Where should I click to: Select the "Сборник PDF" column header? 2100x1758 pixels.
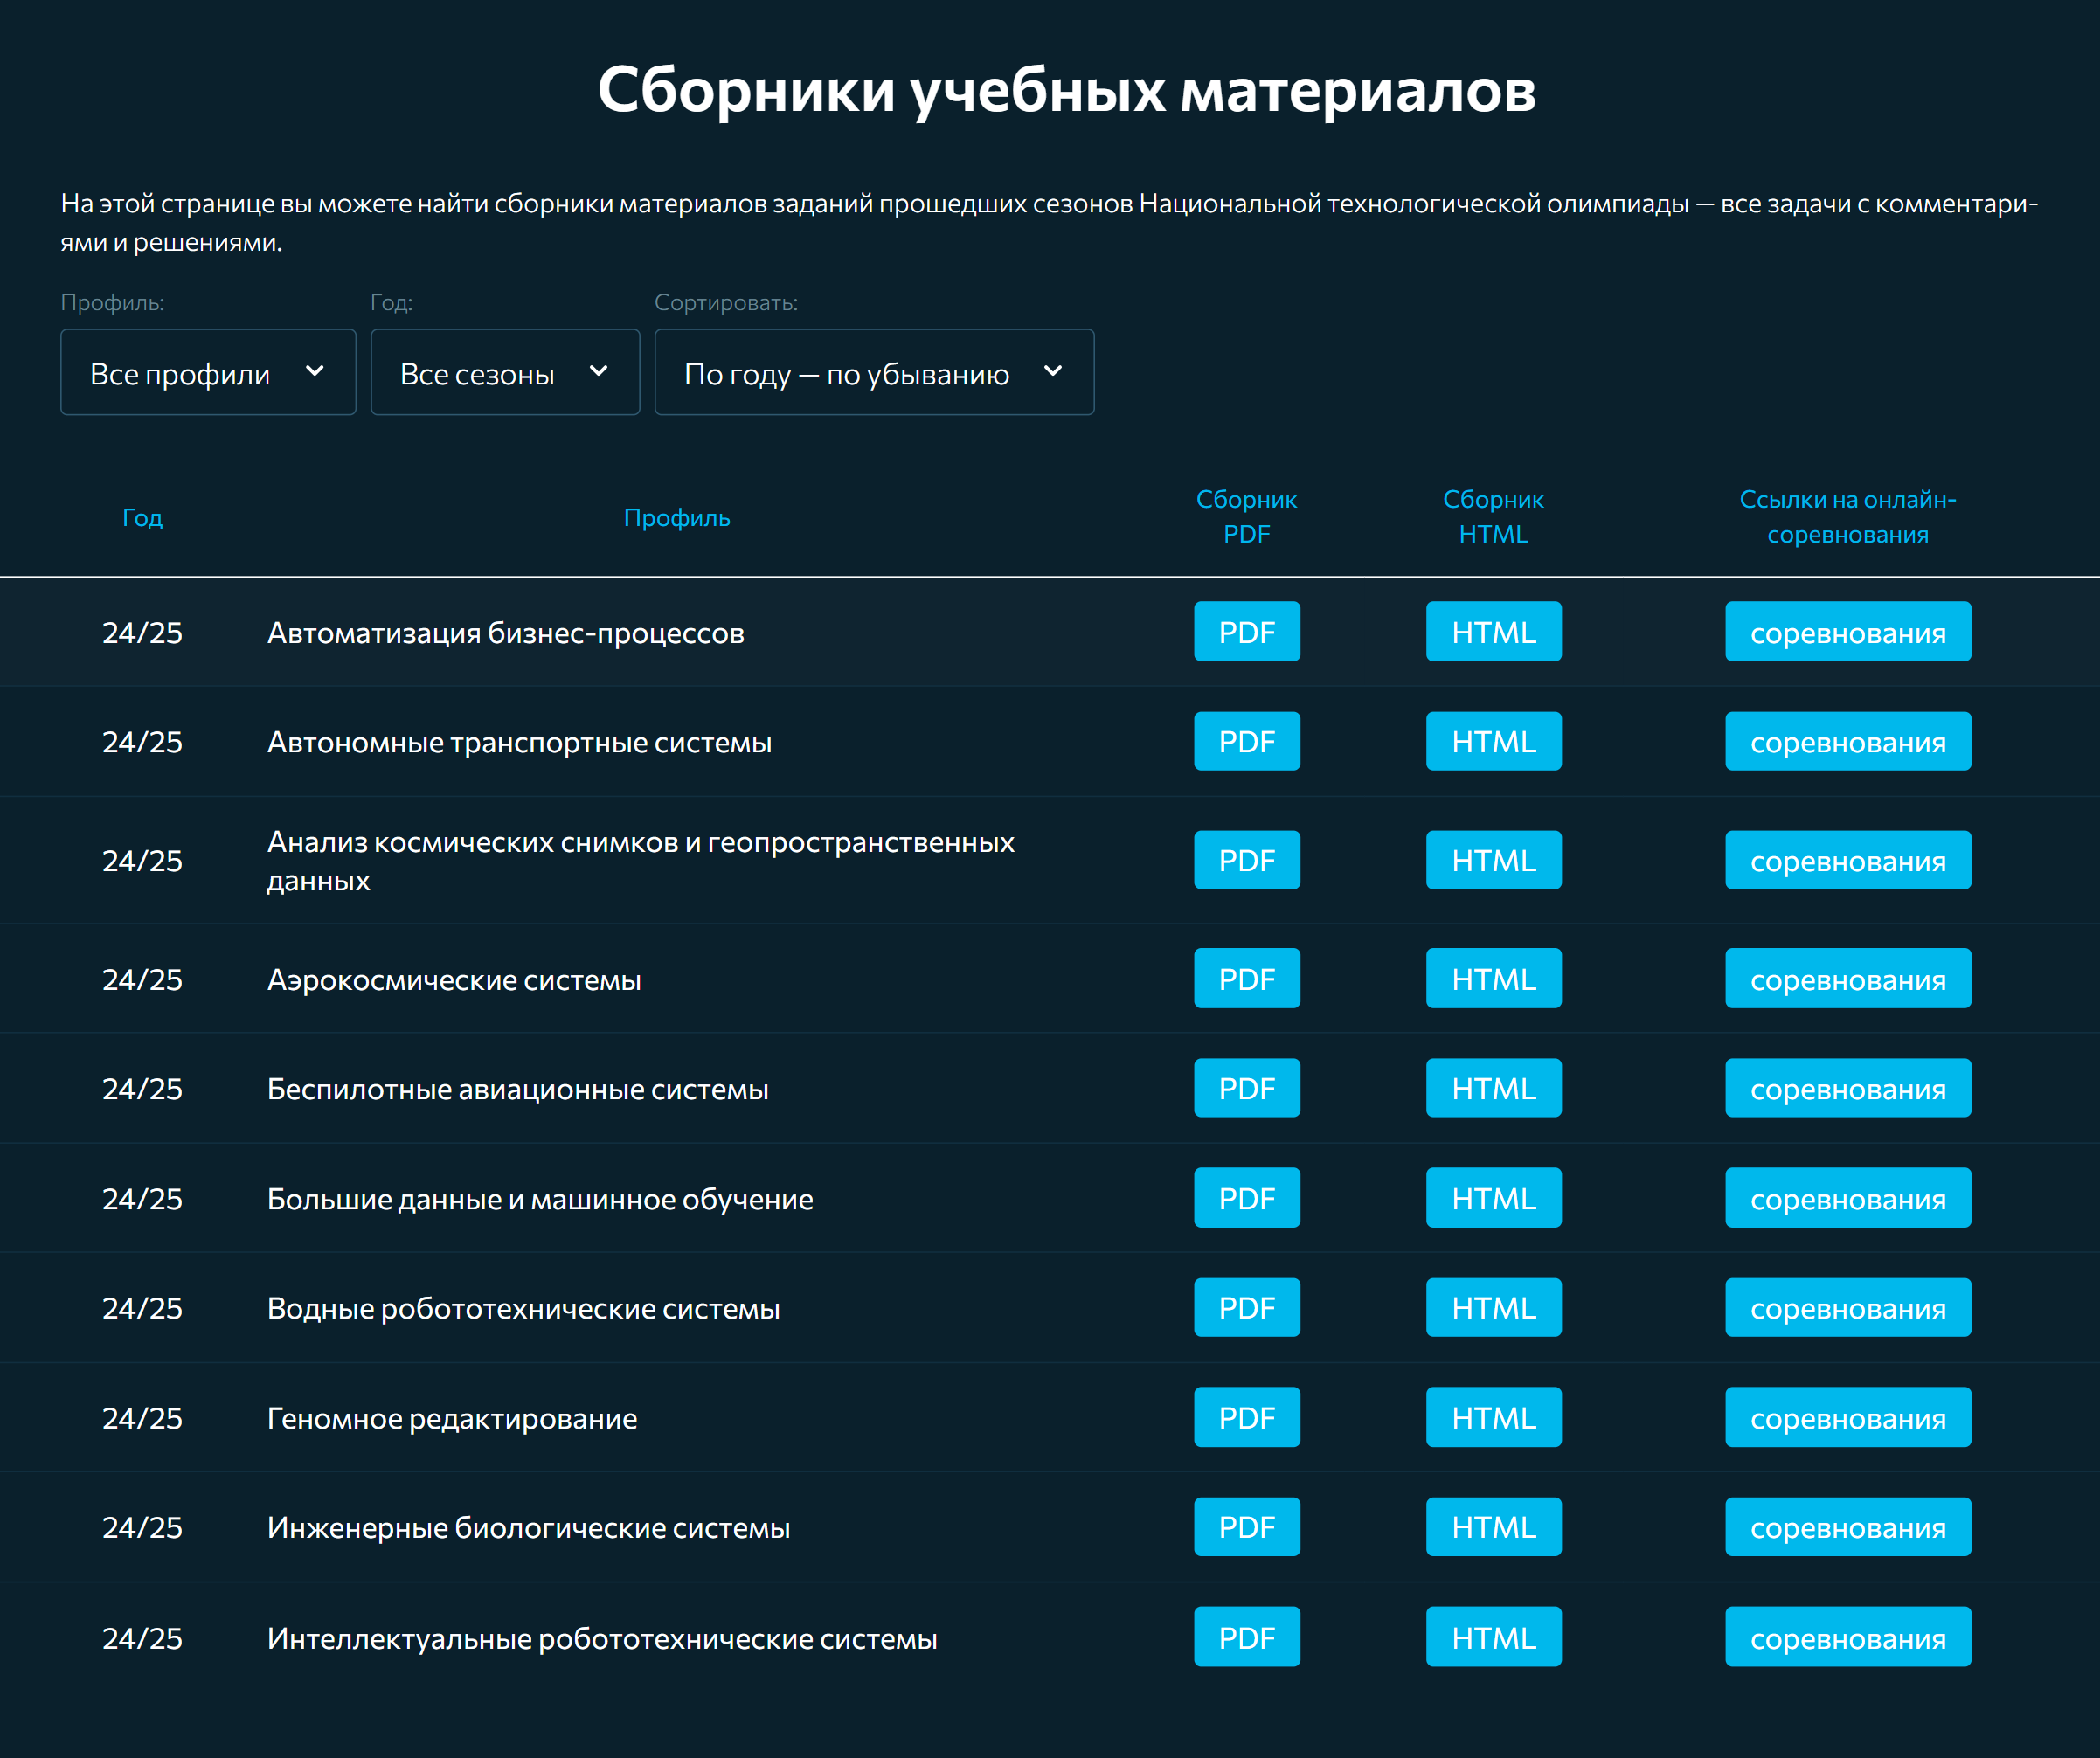click(x=1246, y=517)
